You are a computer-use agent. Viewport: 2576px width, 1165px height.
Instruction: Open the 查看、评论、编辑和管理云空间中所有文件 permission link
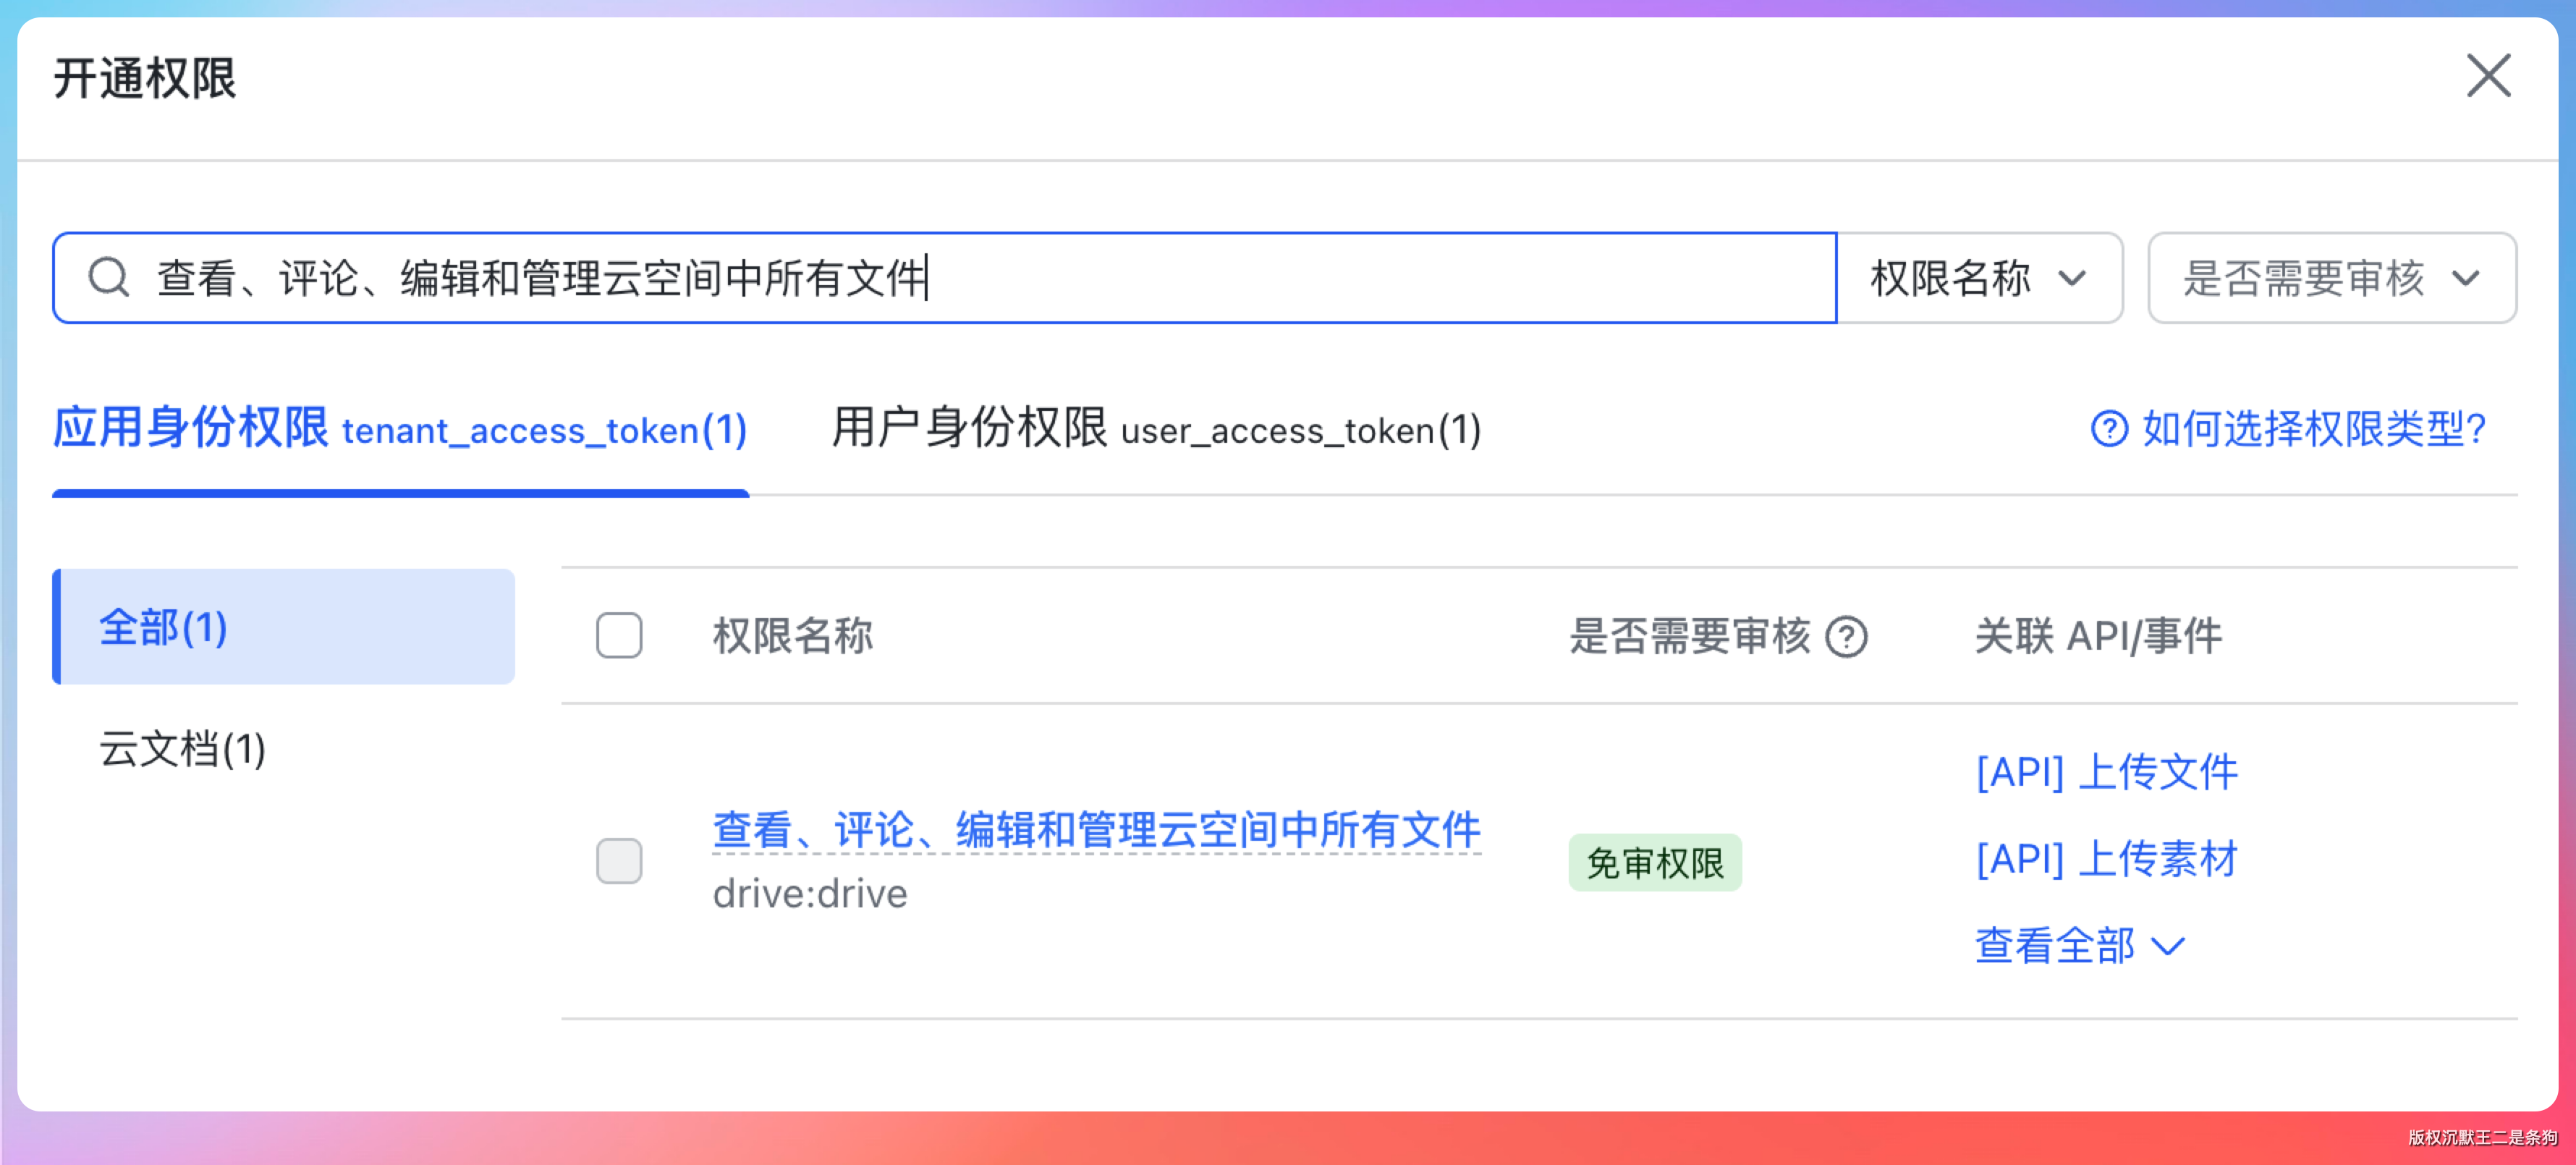tap(1096, 830)
